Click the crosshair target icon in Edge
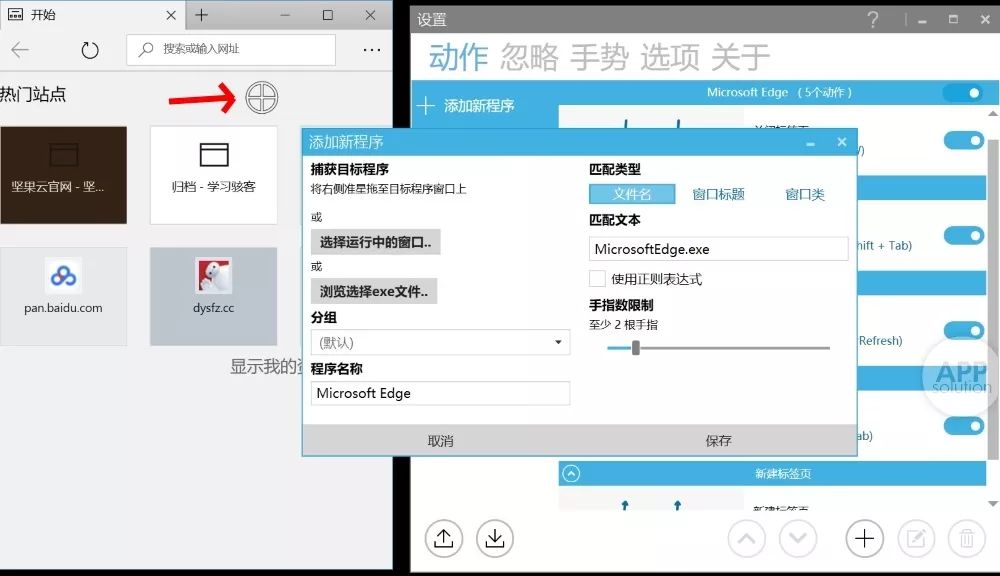The image size is (1000, 576). 262,98
